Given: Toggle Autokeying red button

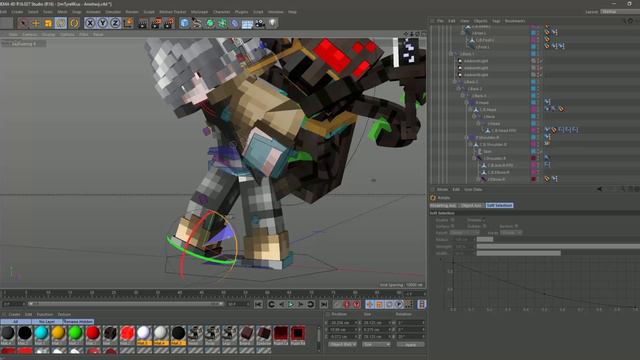Looking at the screenshot, I should pyautogui.click(x=347, y=304).
